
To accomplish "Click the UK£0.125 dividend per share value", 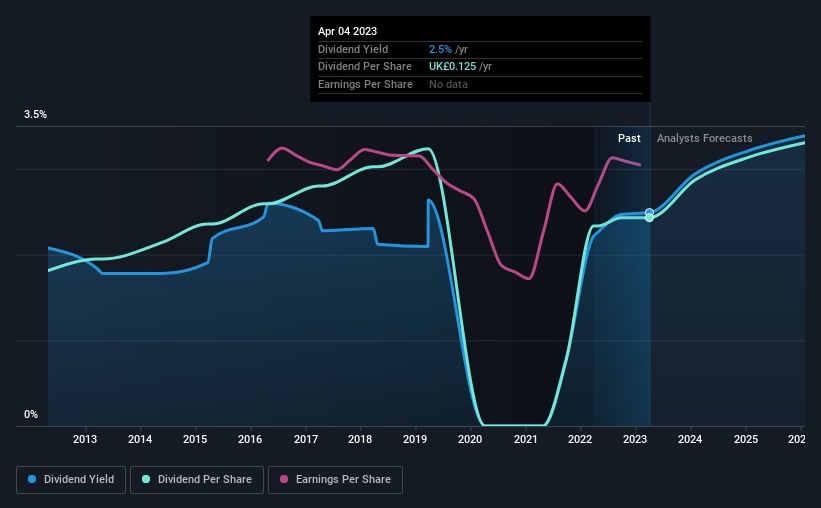I will (452, 67).
